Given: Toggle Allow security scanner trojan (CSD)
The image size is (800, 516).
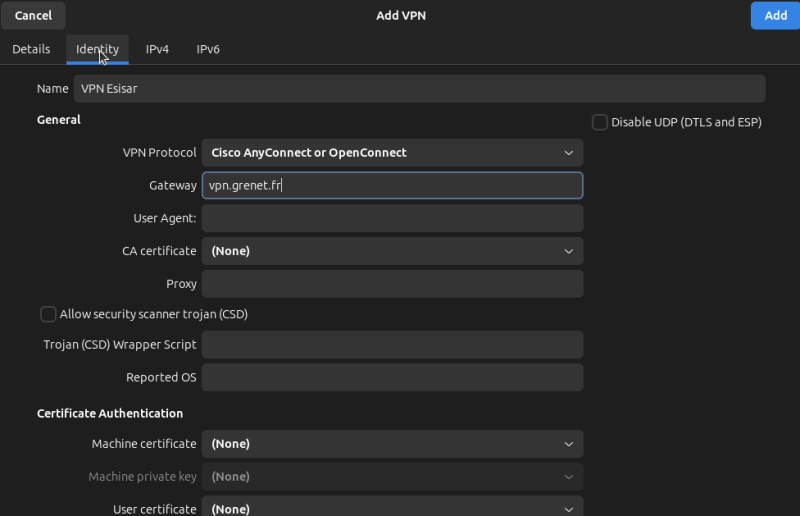Looking at the screenshot, I should point(48,314).
